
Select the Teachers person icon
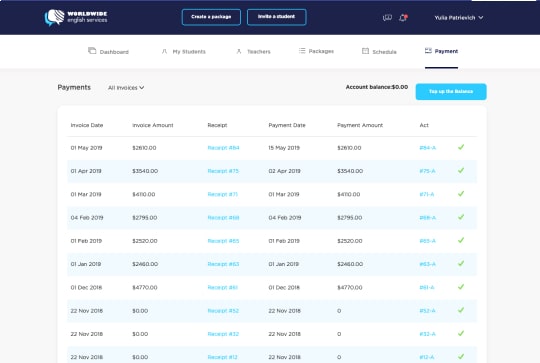(x=239, y=51)
